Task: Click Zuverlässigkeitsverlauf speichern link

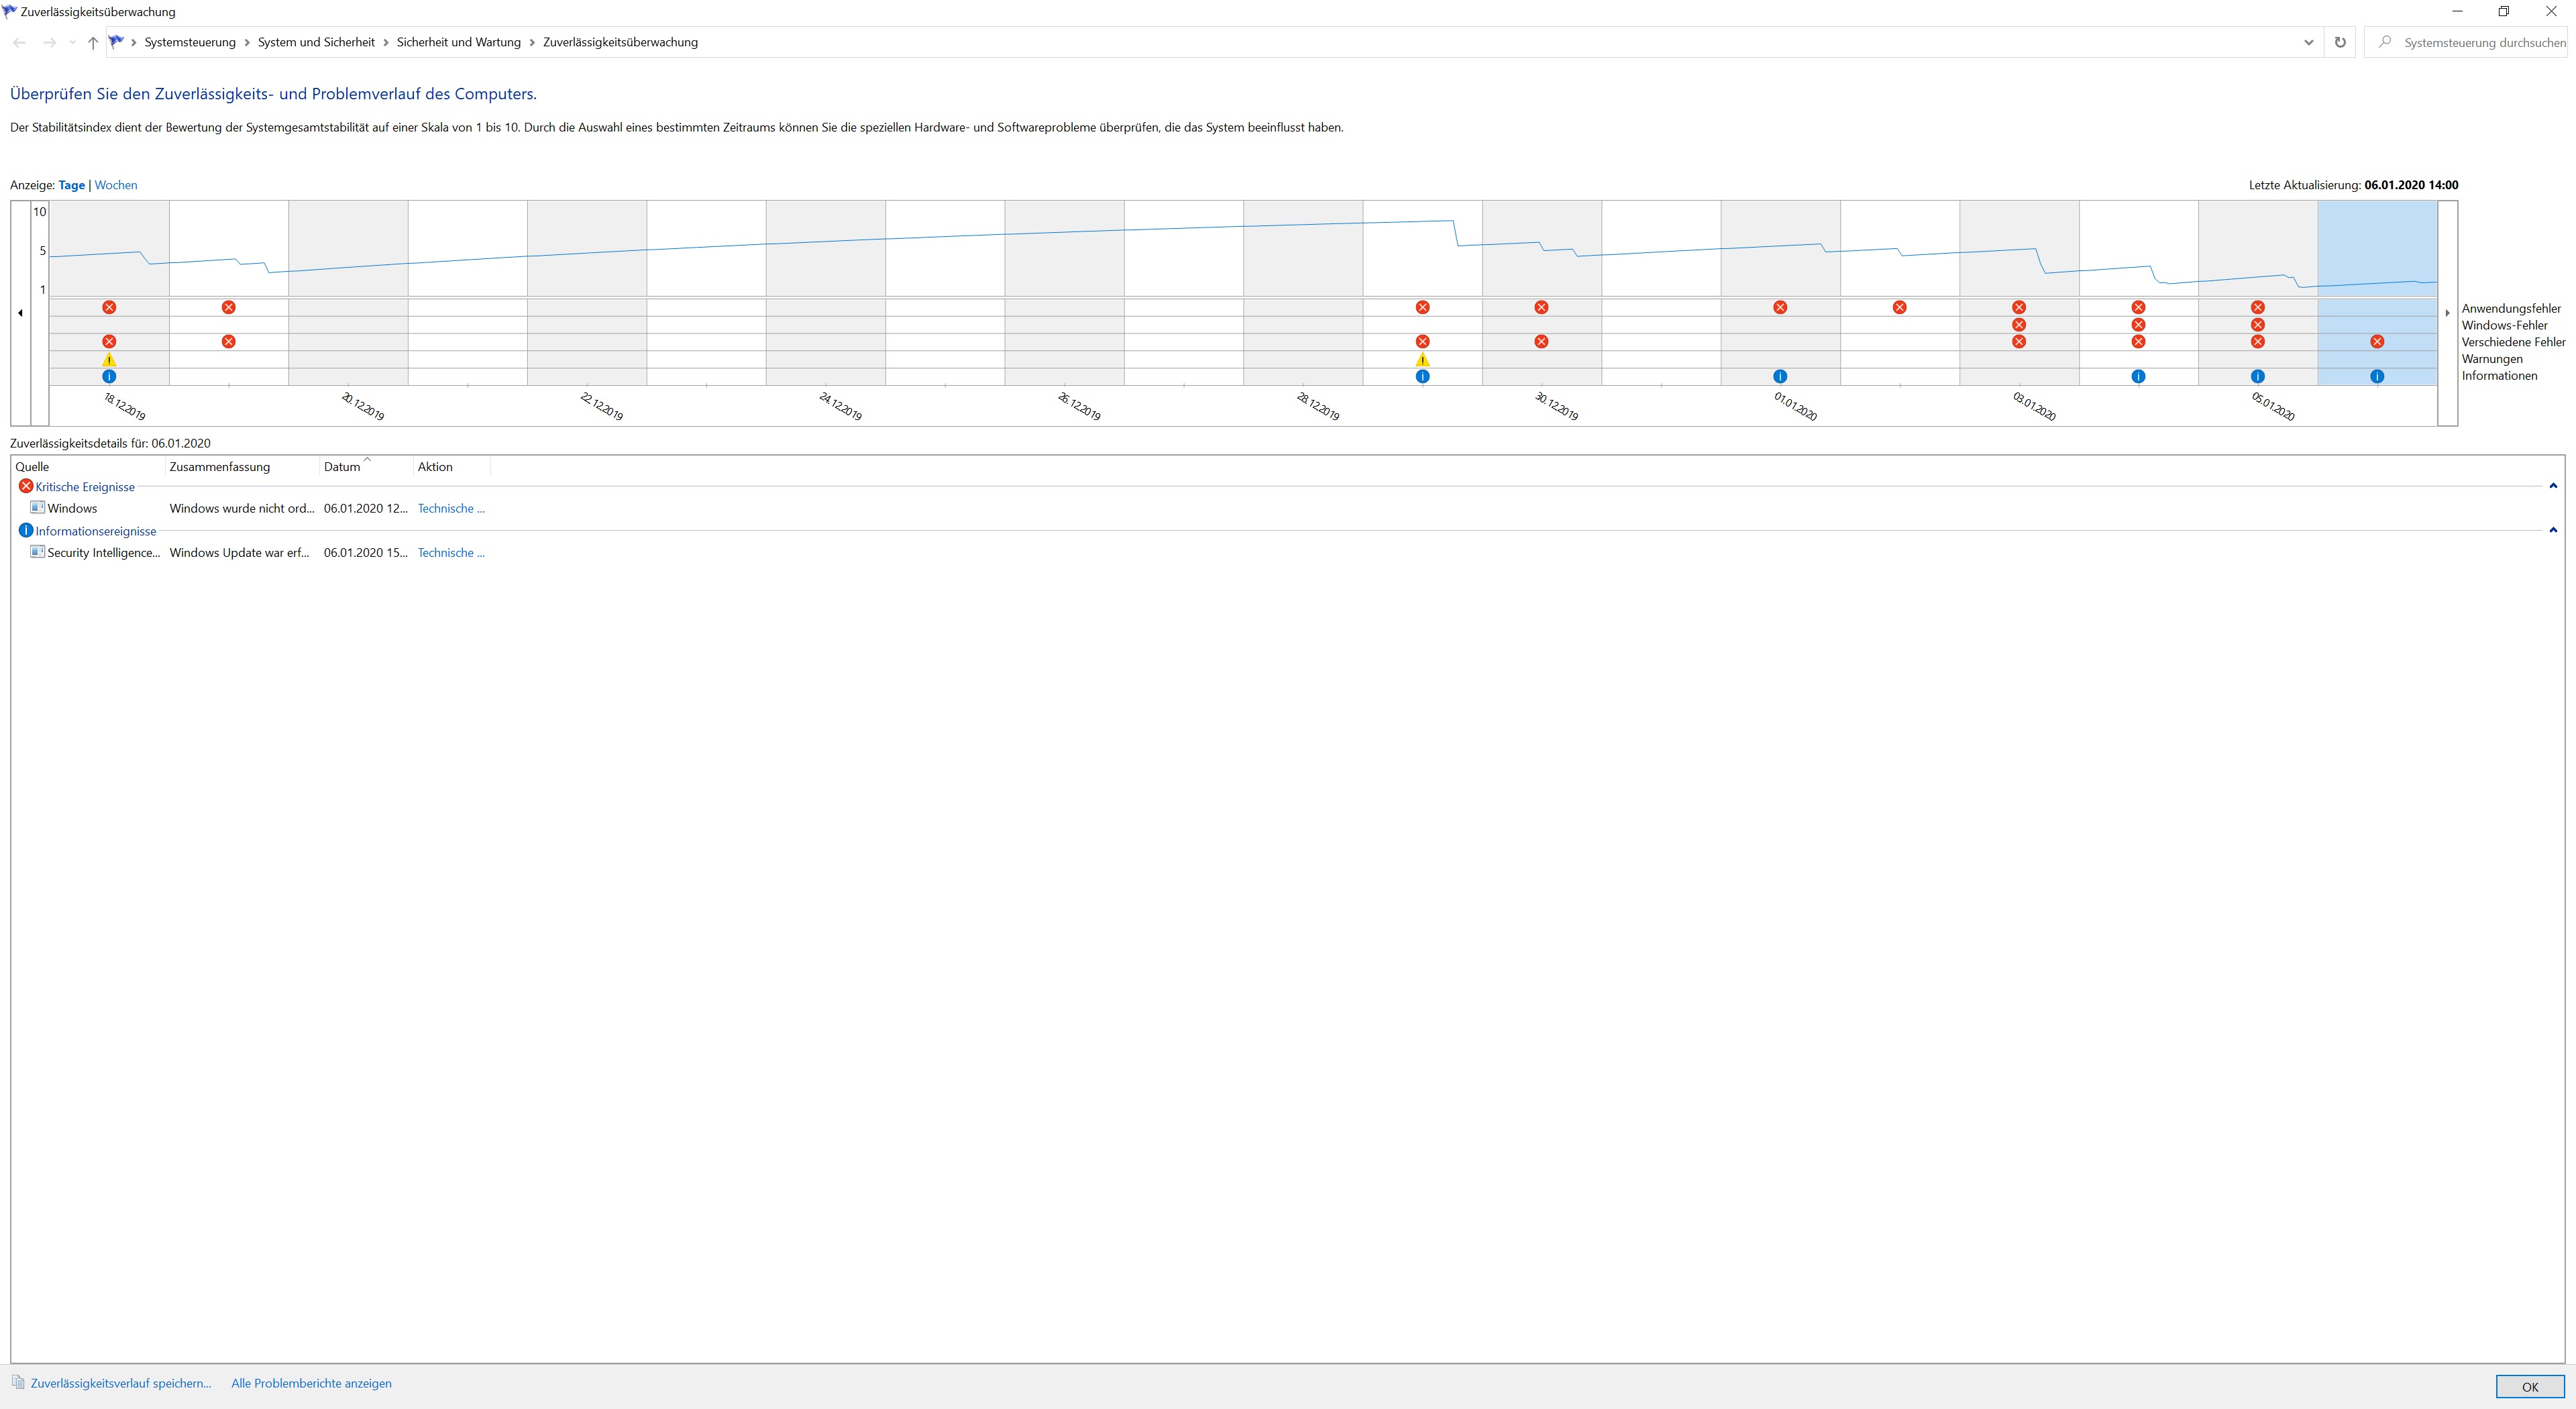Action: click(120, 1384)
